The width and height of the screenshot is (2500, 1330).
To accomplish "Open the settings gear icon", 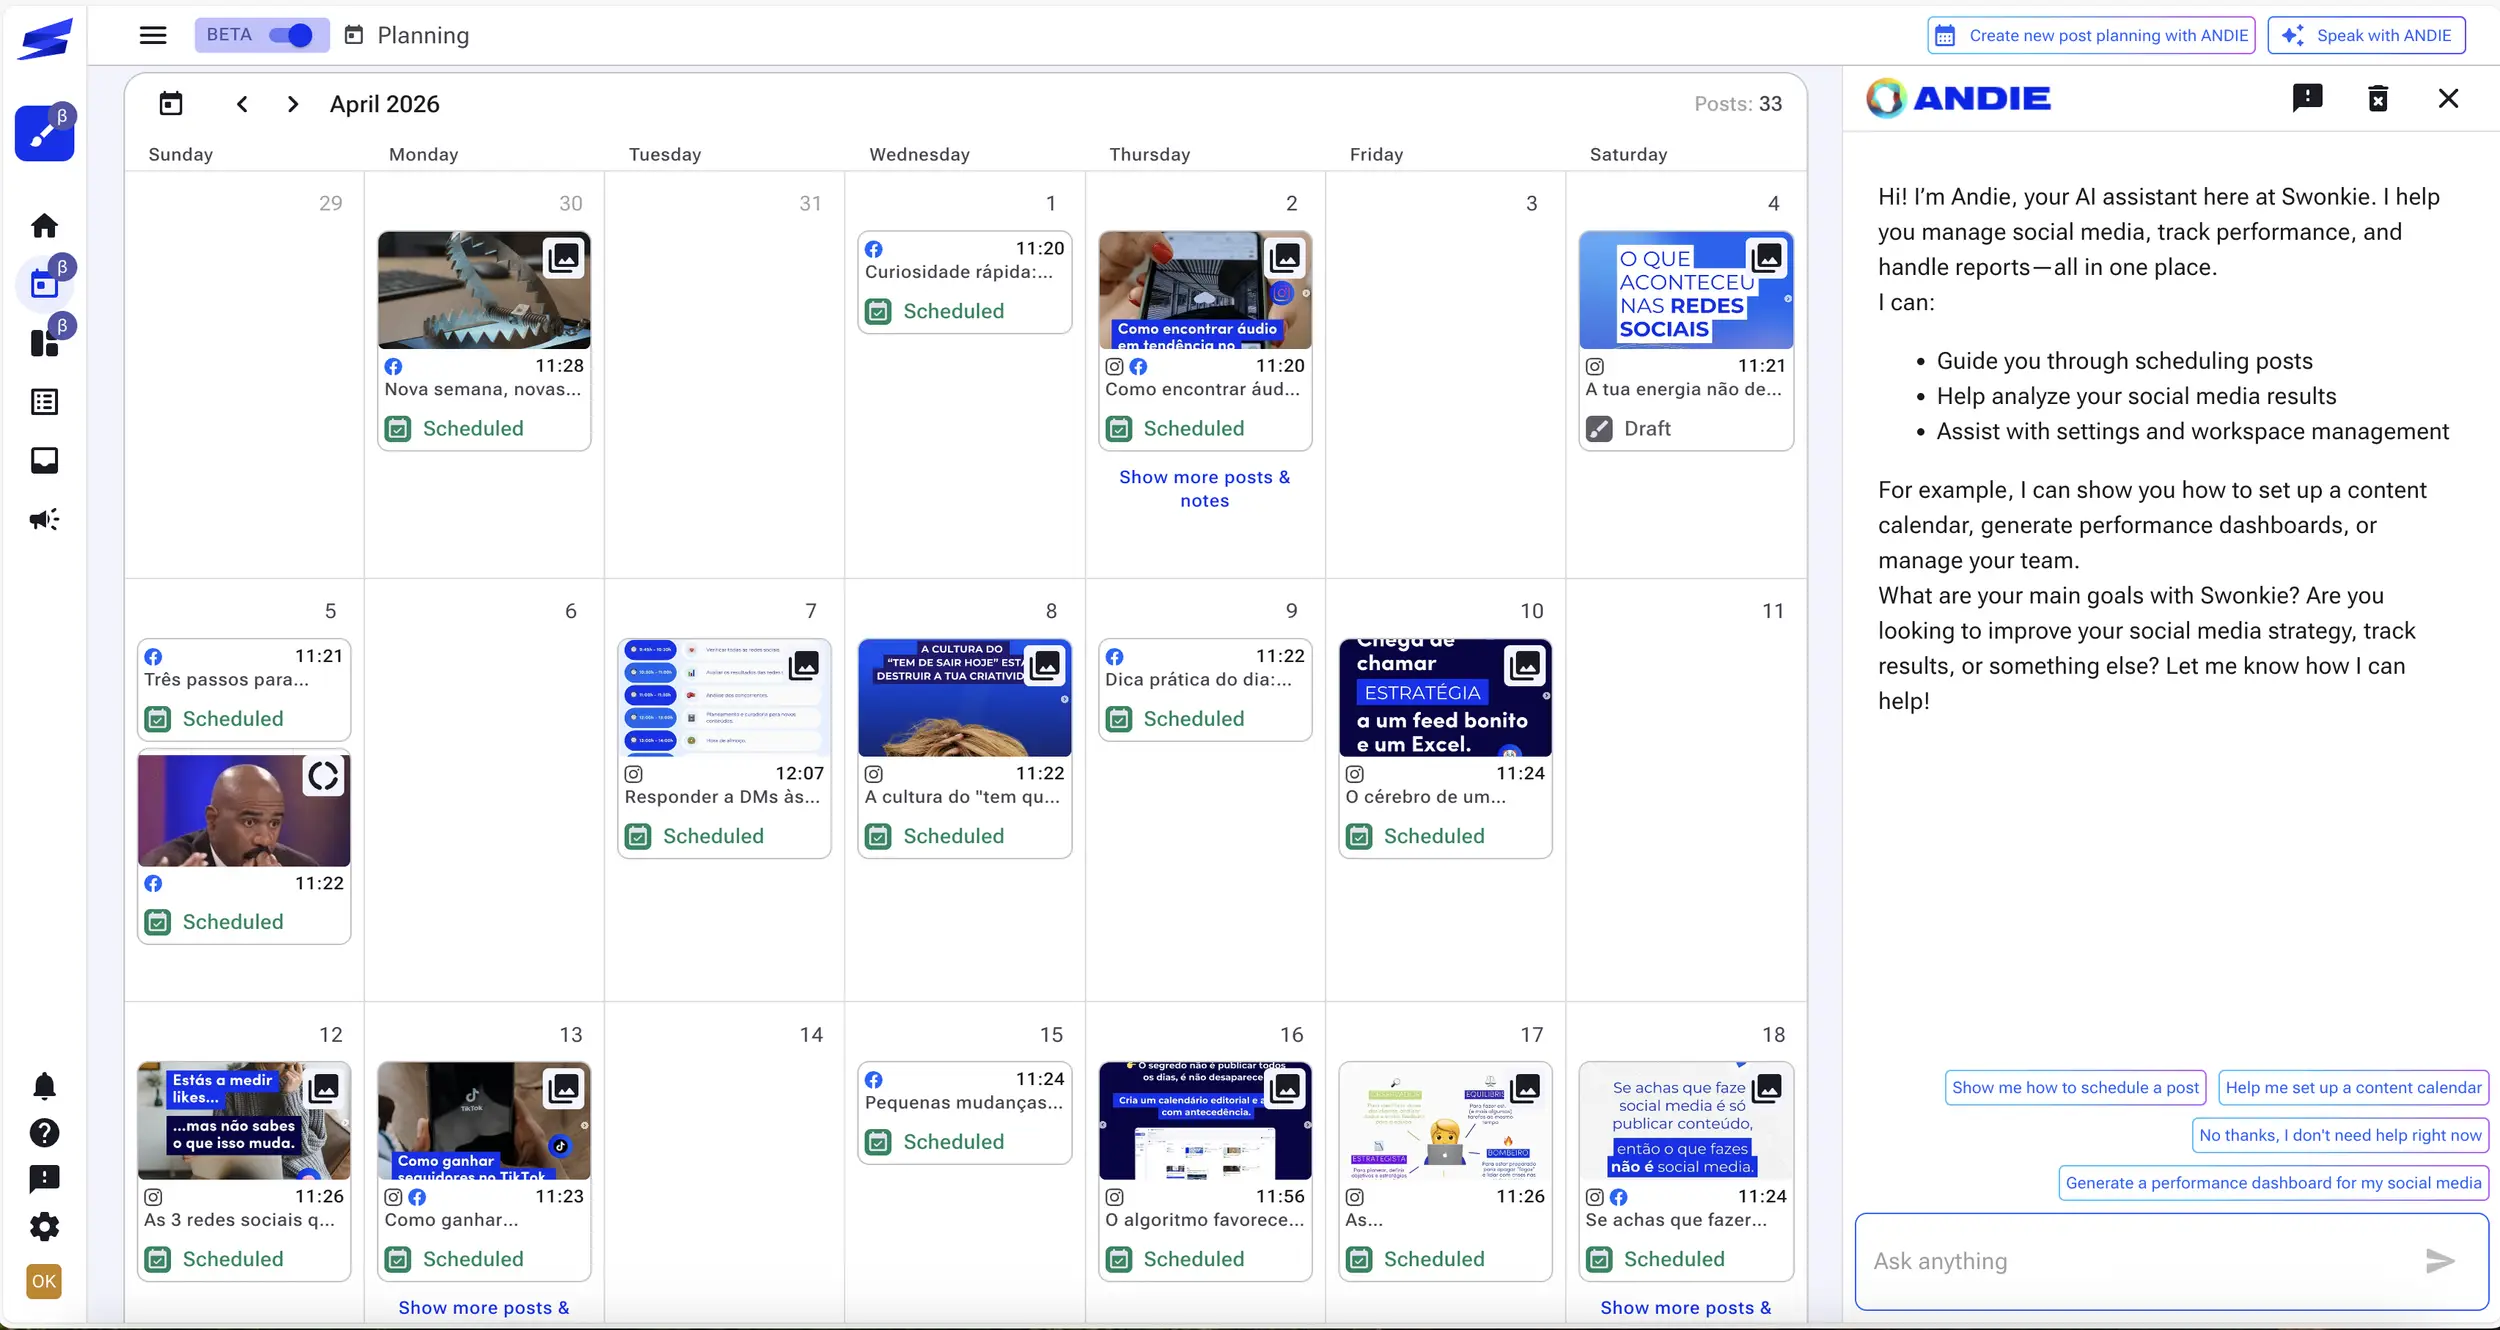I will pos(44,1227).
